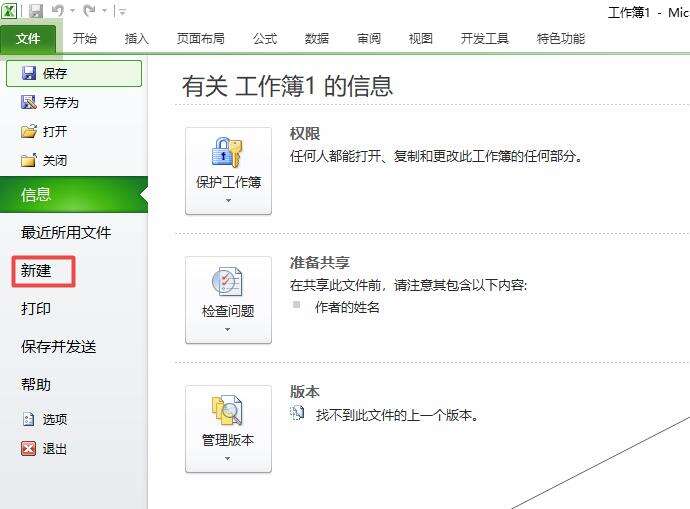
Task: Click the Options (选项) icon
Action: click(x=29, y=419)
